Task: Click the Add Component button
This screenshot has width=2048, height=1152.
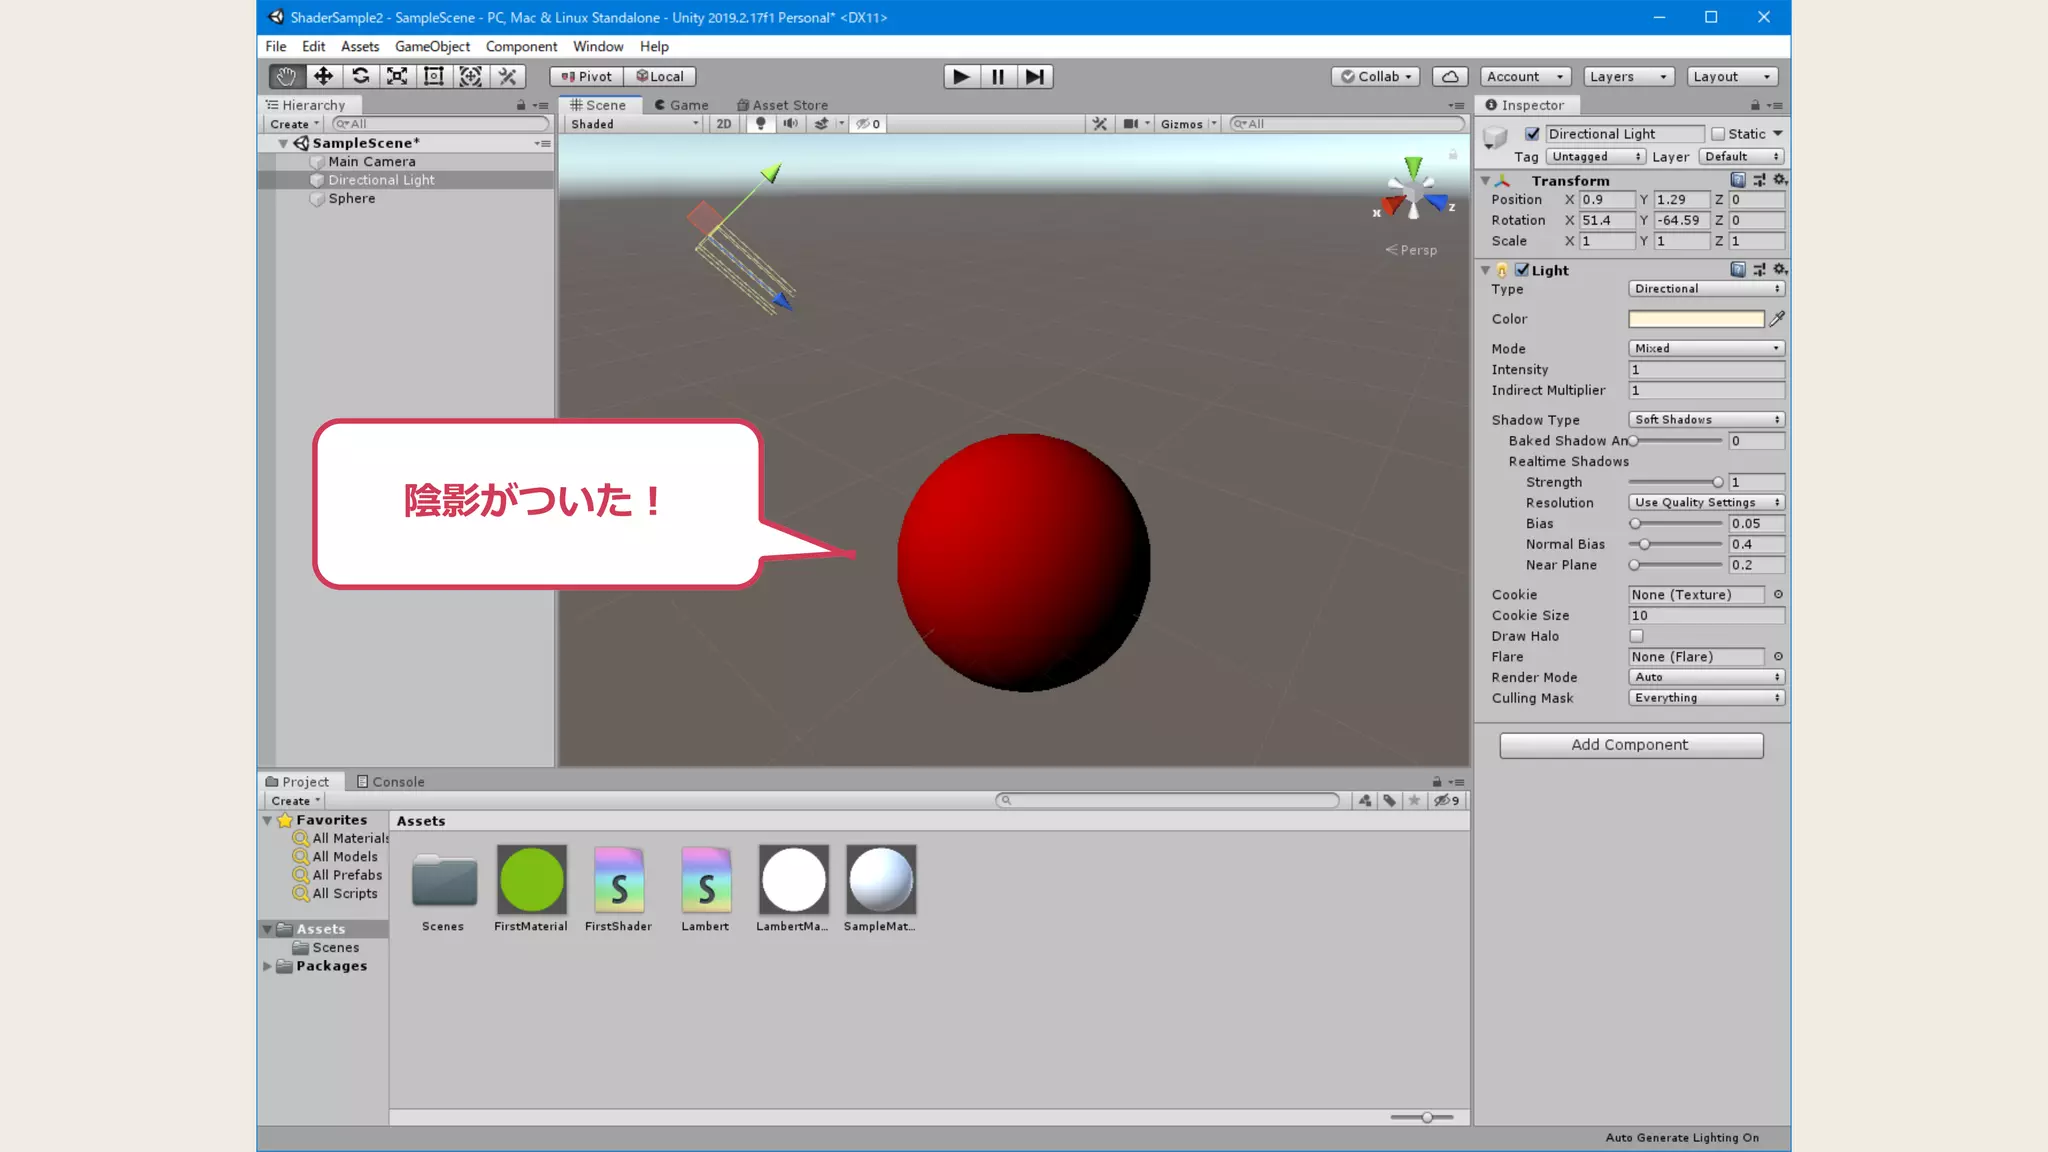Action: click(1631, 745)
